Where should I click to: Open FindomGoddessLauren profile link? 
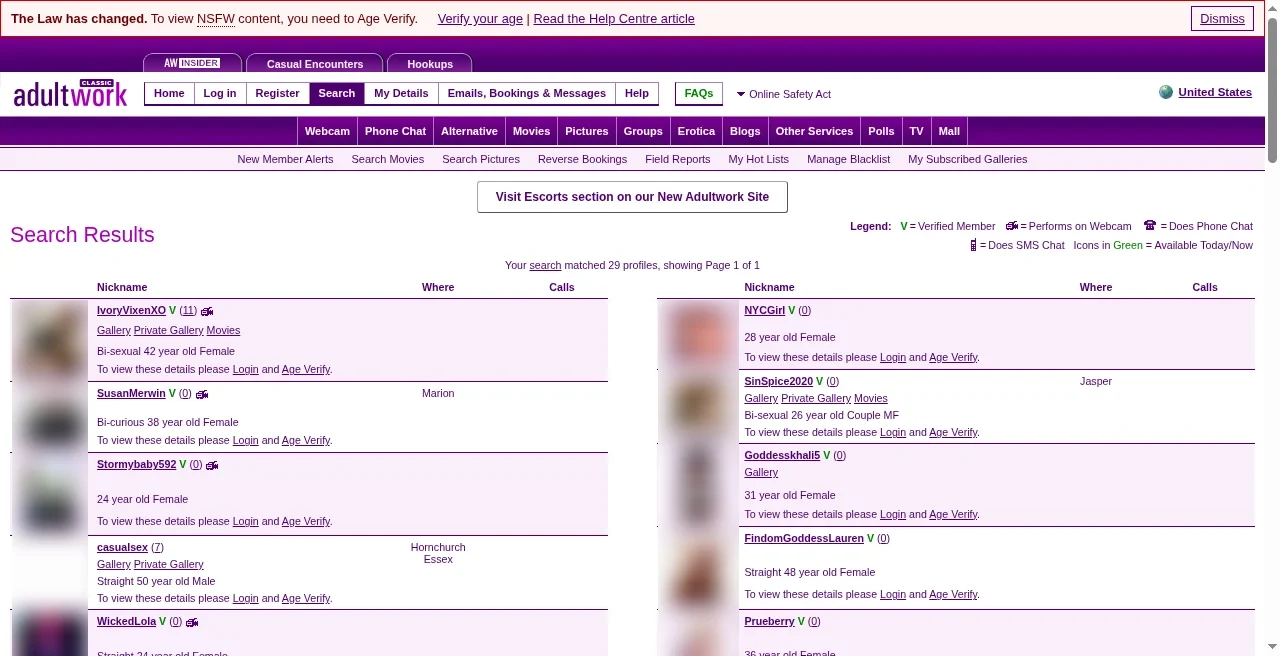pos(804,539)
